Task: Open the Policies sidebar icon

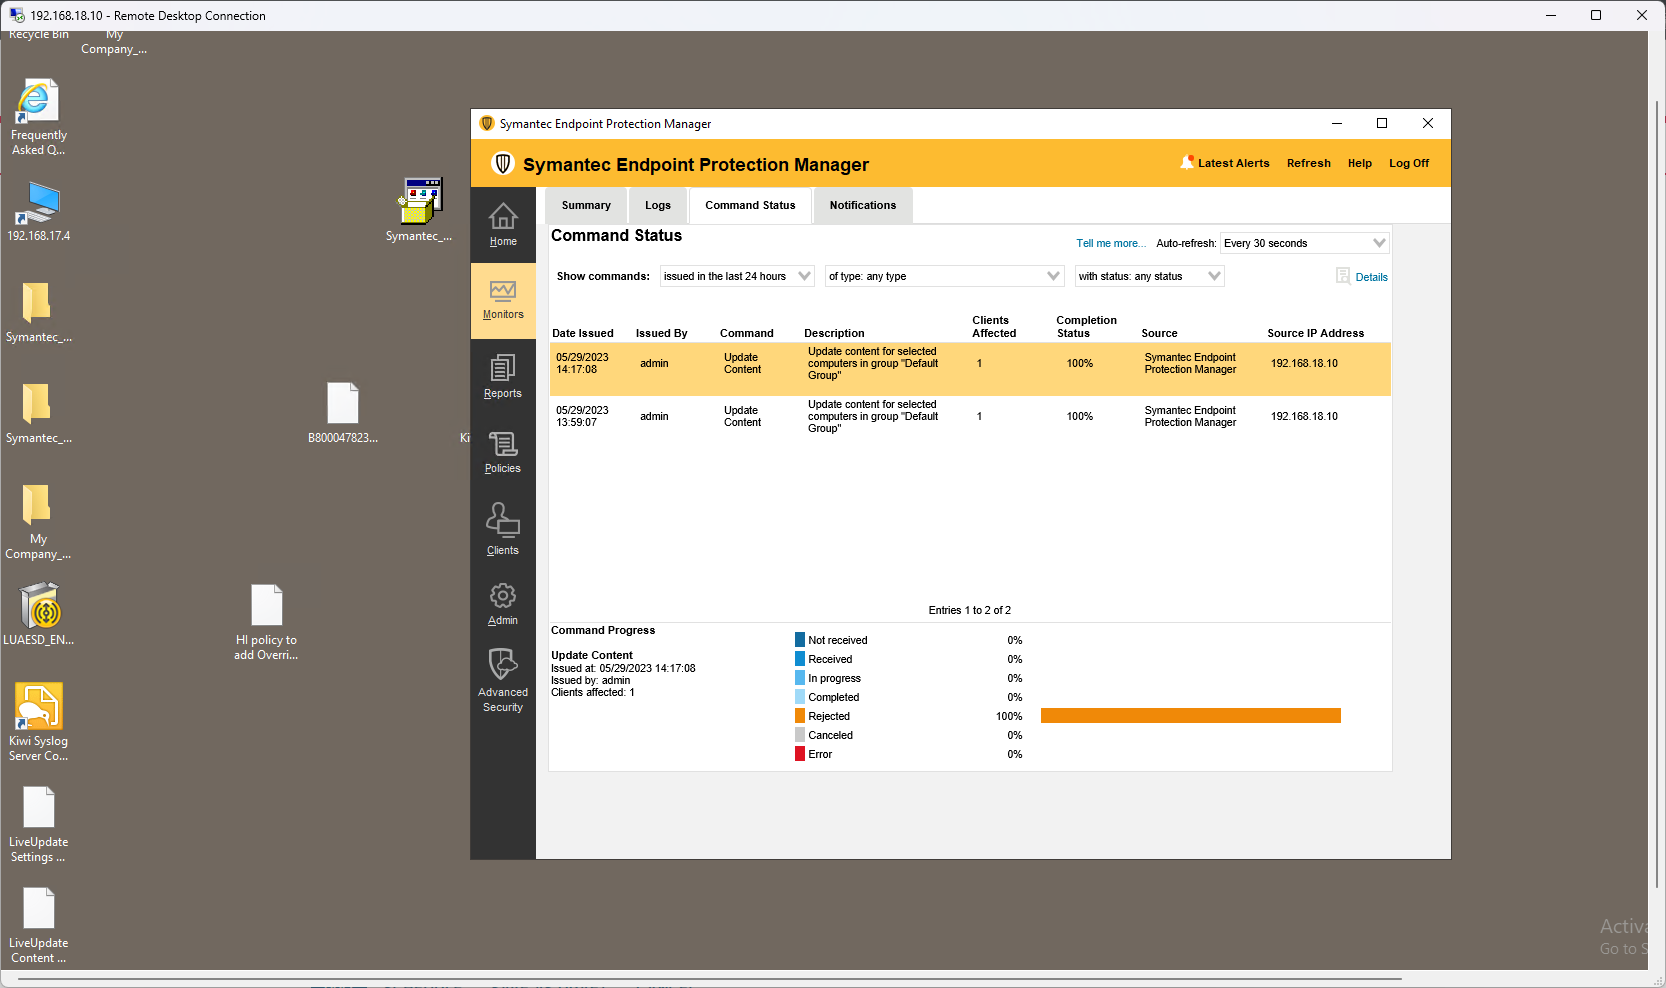Action: 503,445
